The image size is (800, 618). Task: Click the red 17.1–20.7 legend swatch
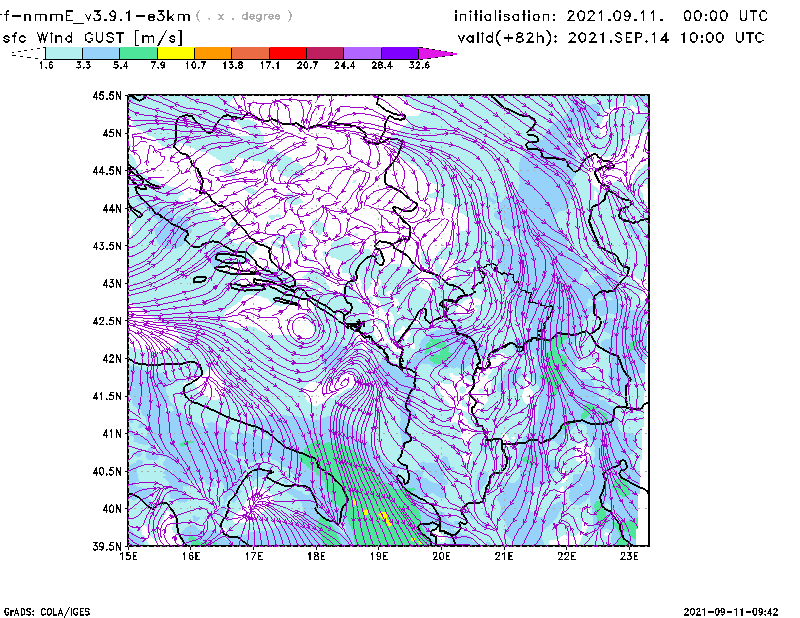pyautogui.click(x=288, y=53)
